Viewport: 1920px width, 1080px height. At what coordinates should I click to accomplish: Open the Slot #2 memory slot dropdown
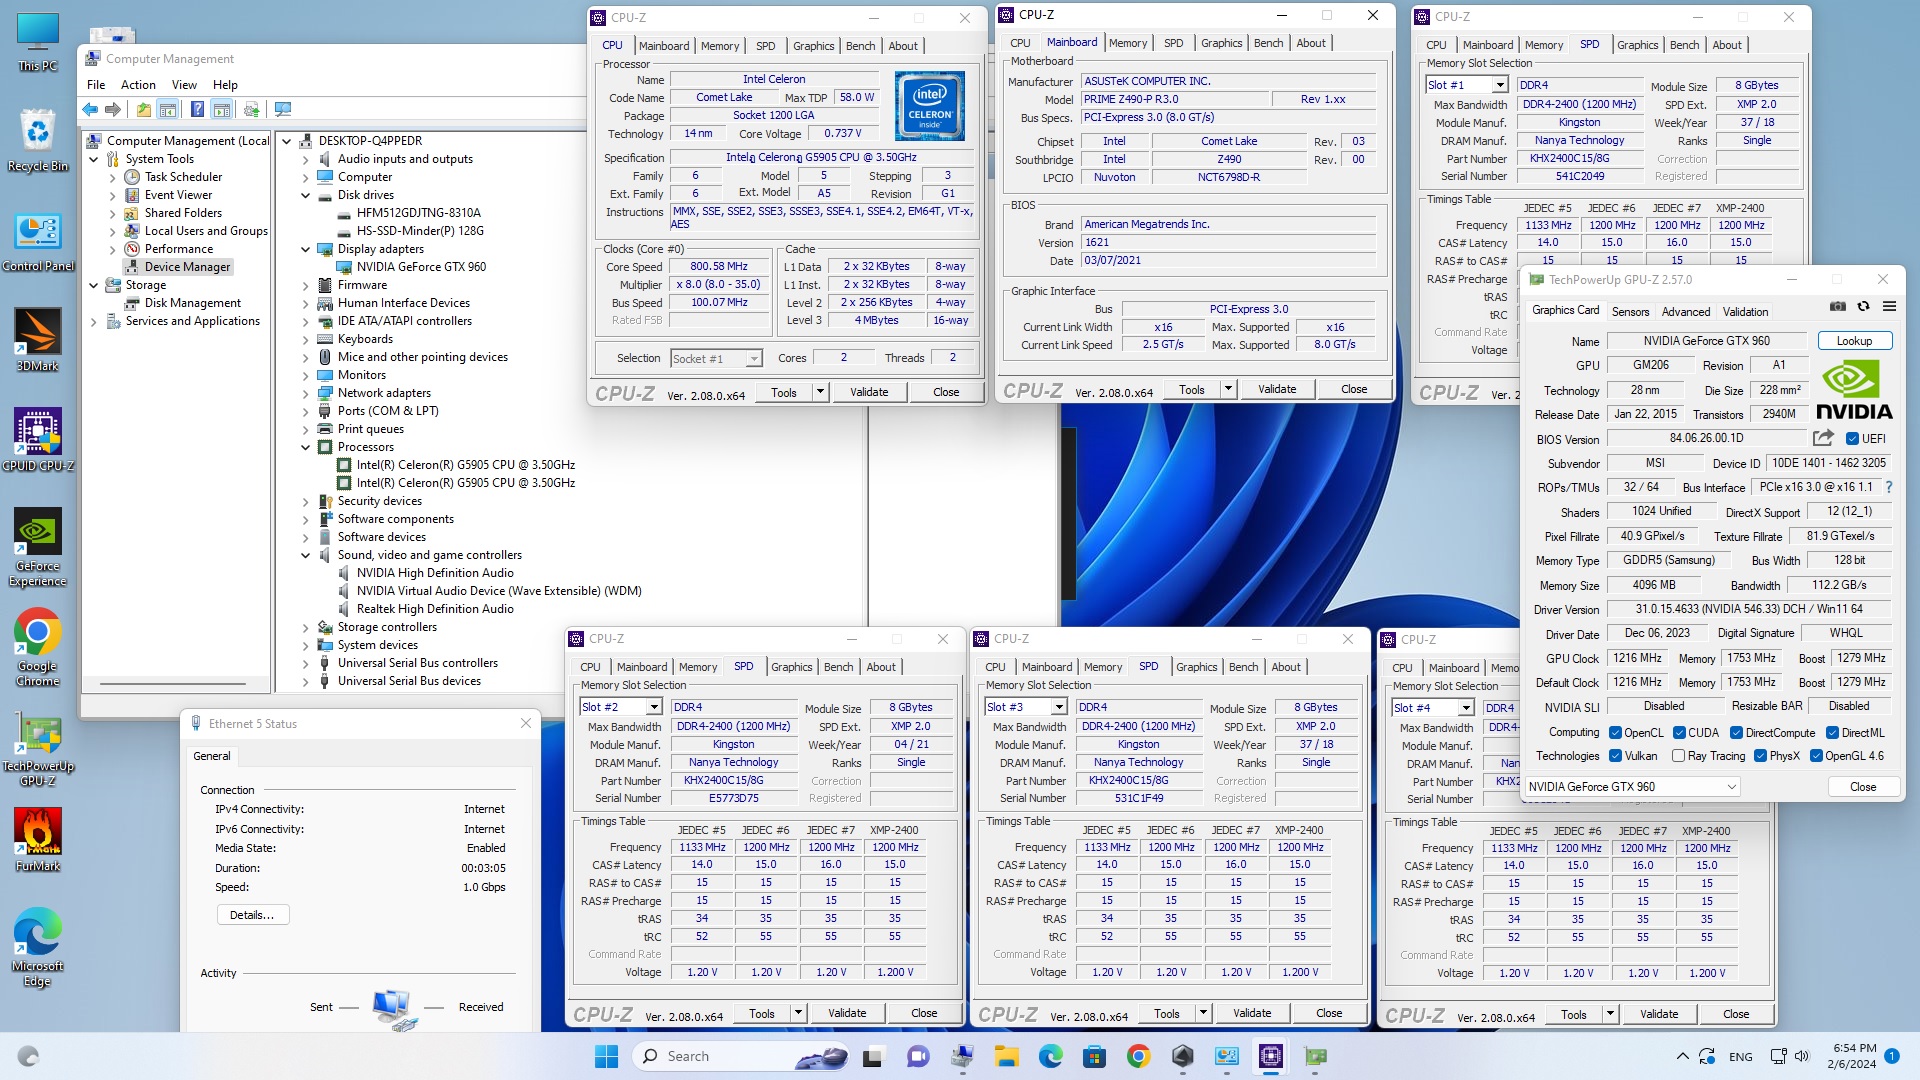pos(654,707)
